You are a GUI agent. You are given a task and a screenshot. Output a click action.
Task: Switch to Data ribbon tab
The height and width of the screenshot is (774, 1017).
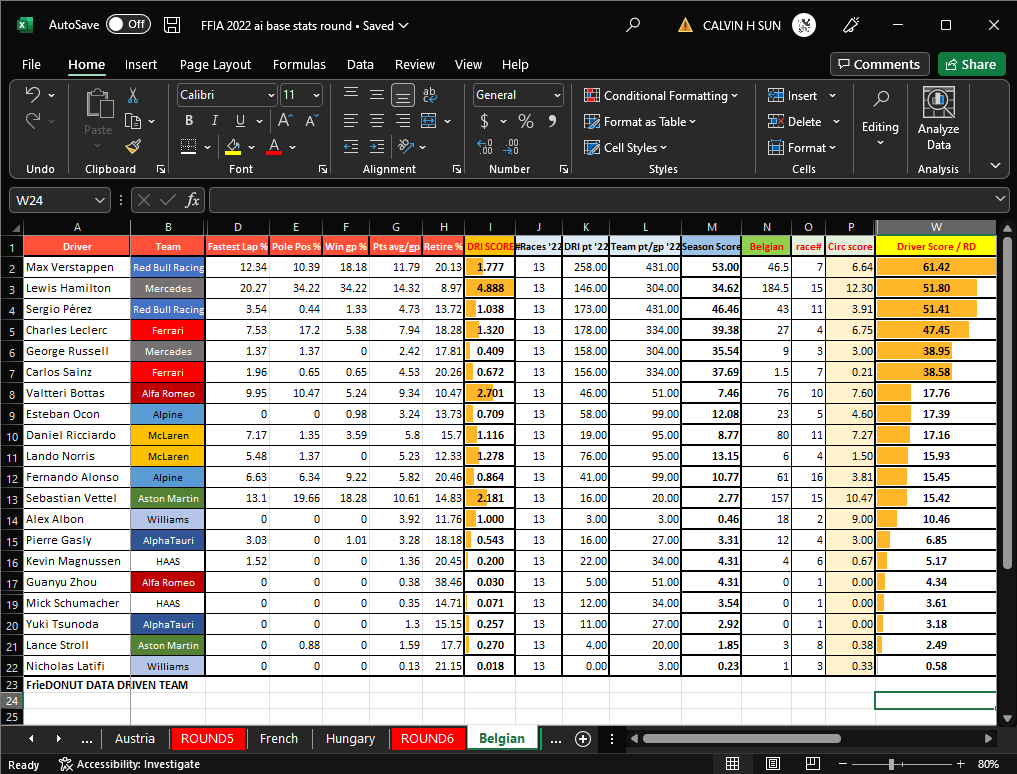[360, 64]
